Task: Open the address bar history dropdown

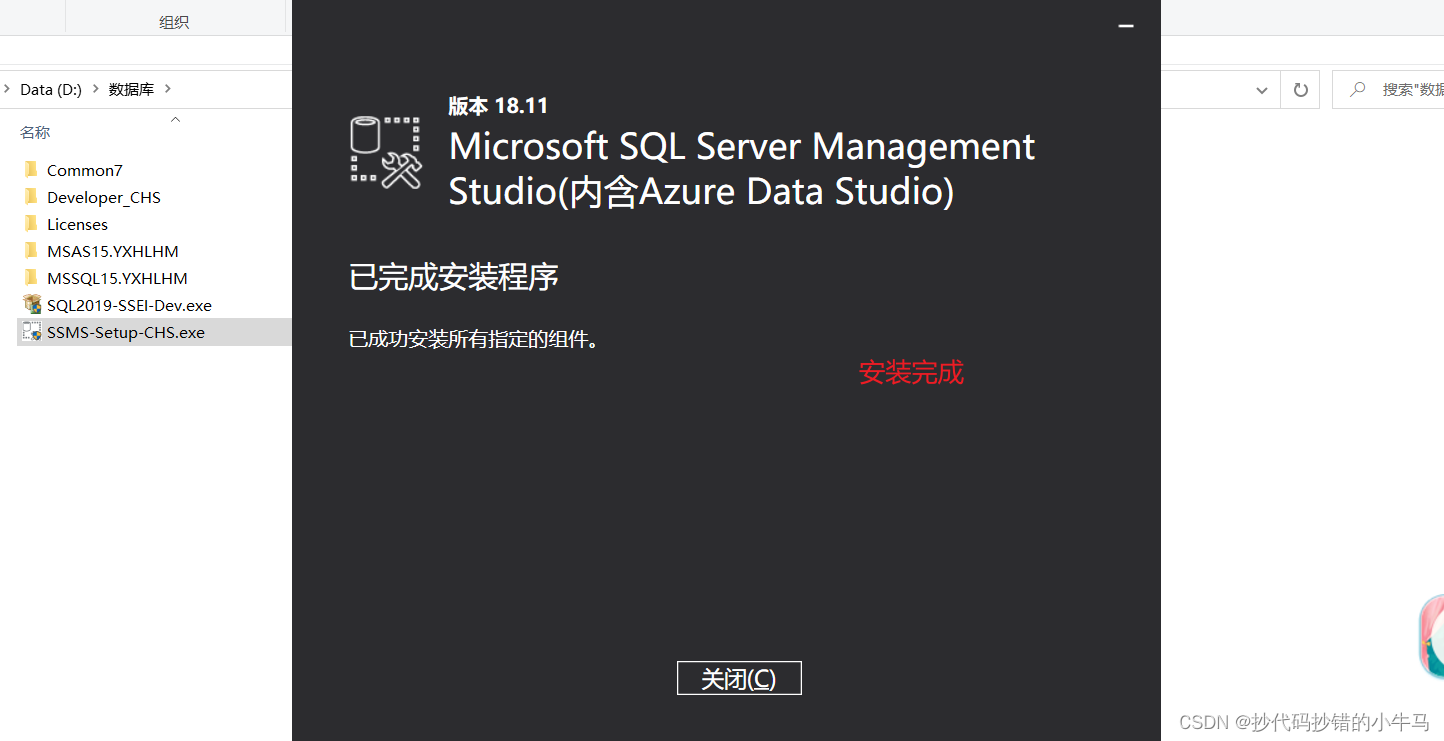Action: [x=1262, y=90]
